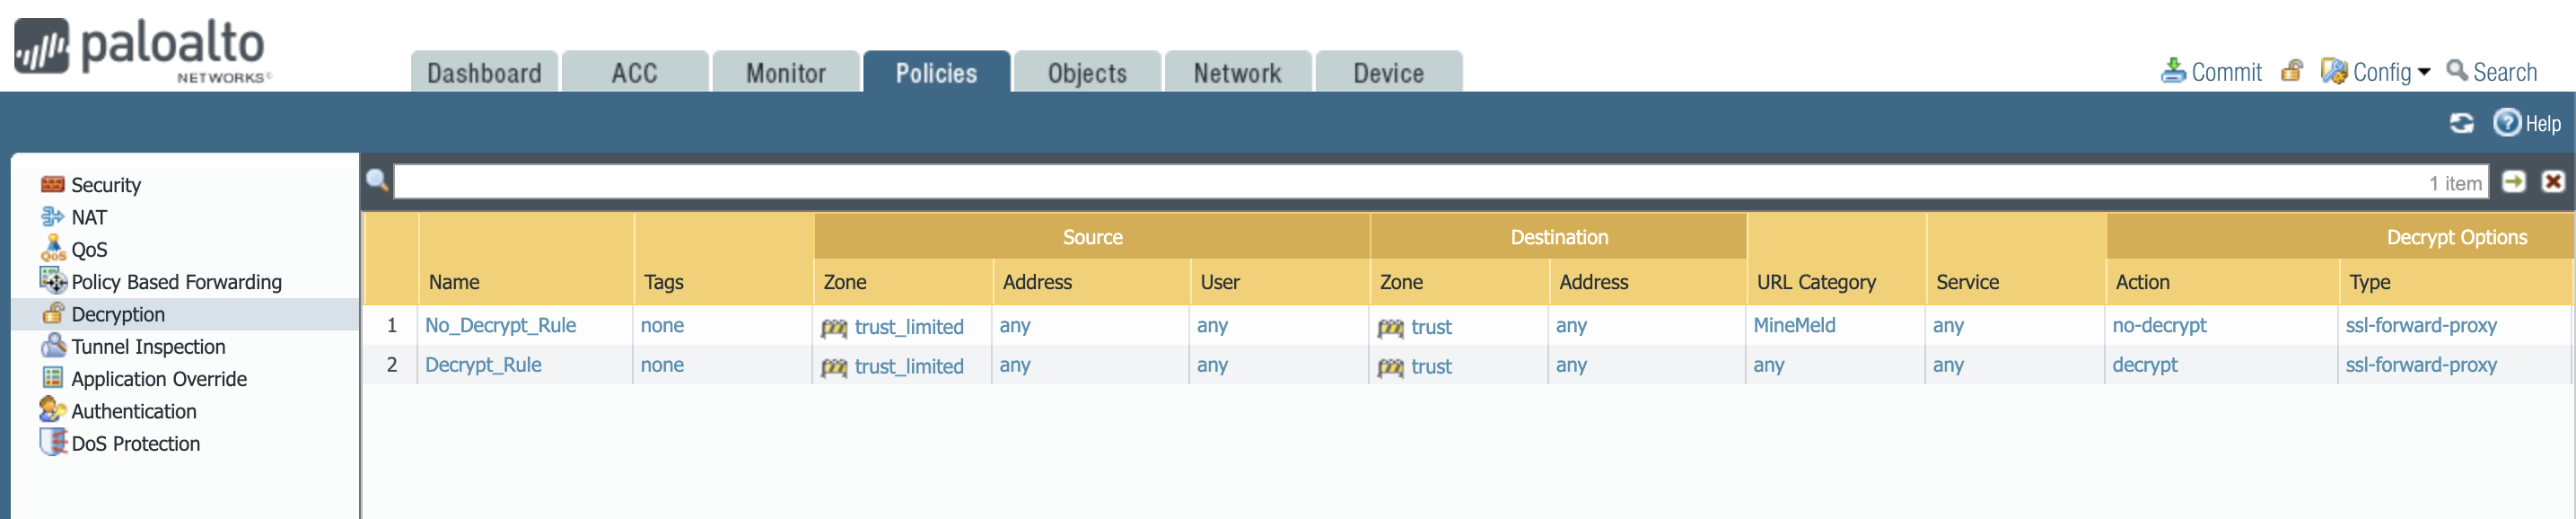
Task: Select NAT in the policies sidebar
Action: [x=88, y=217]
